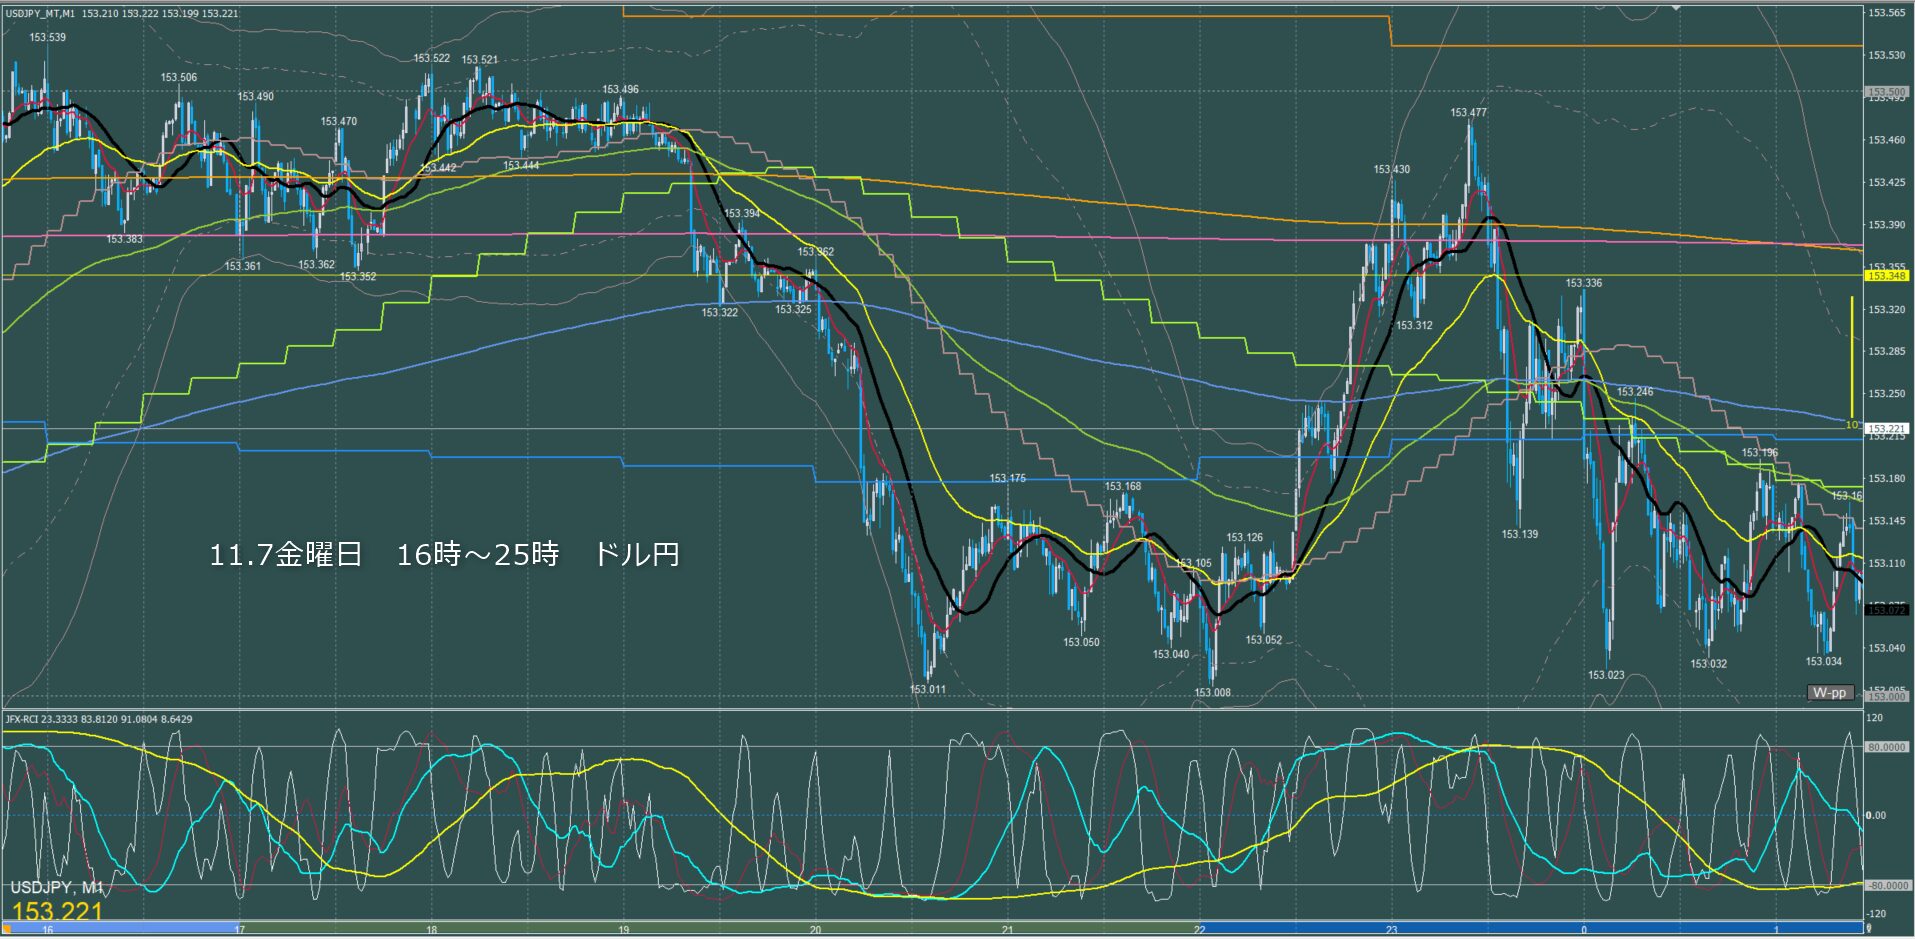Click the white 153.221 current price tag

1886,428
